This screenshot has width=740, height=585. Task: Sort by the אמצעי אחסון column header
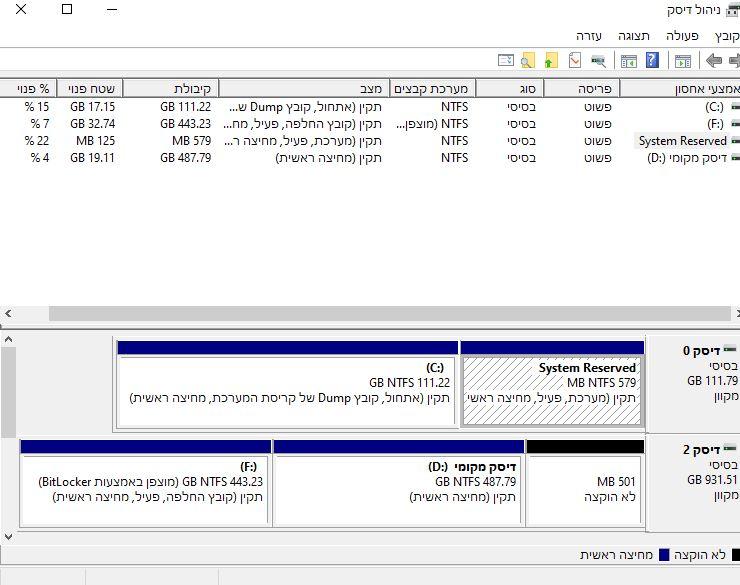point(680,88)
